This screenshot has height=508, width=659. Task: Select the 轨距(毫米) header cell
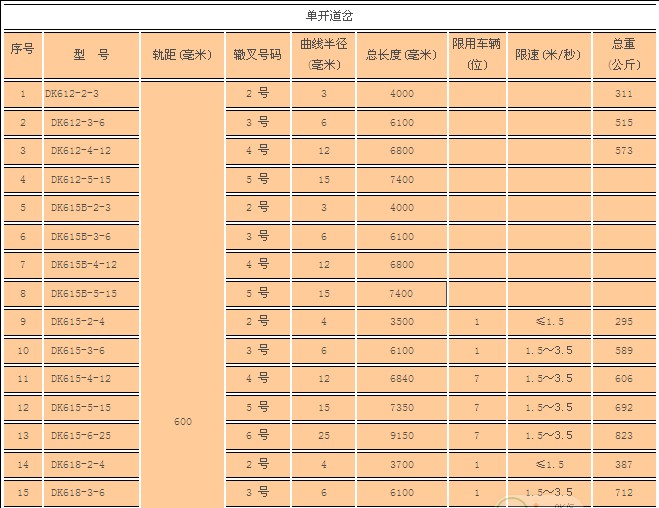click(182, 54)
